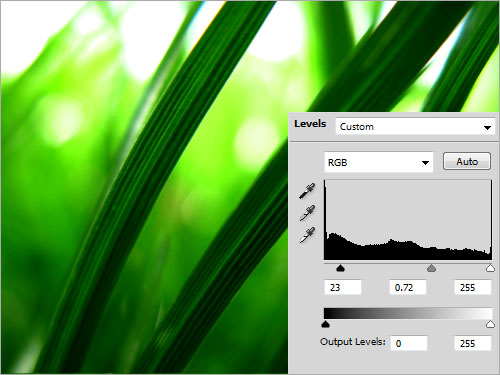This screenshot has height=375, width=500.
Task: Click the white output level slider
Action: pyautogui.click(x=490, y=324)
